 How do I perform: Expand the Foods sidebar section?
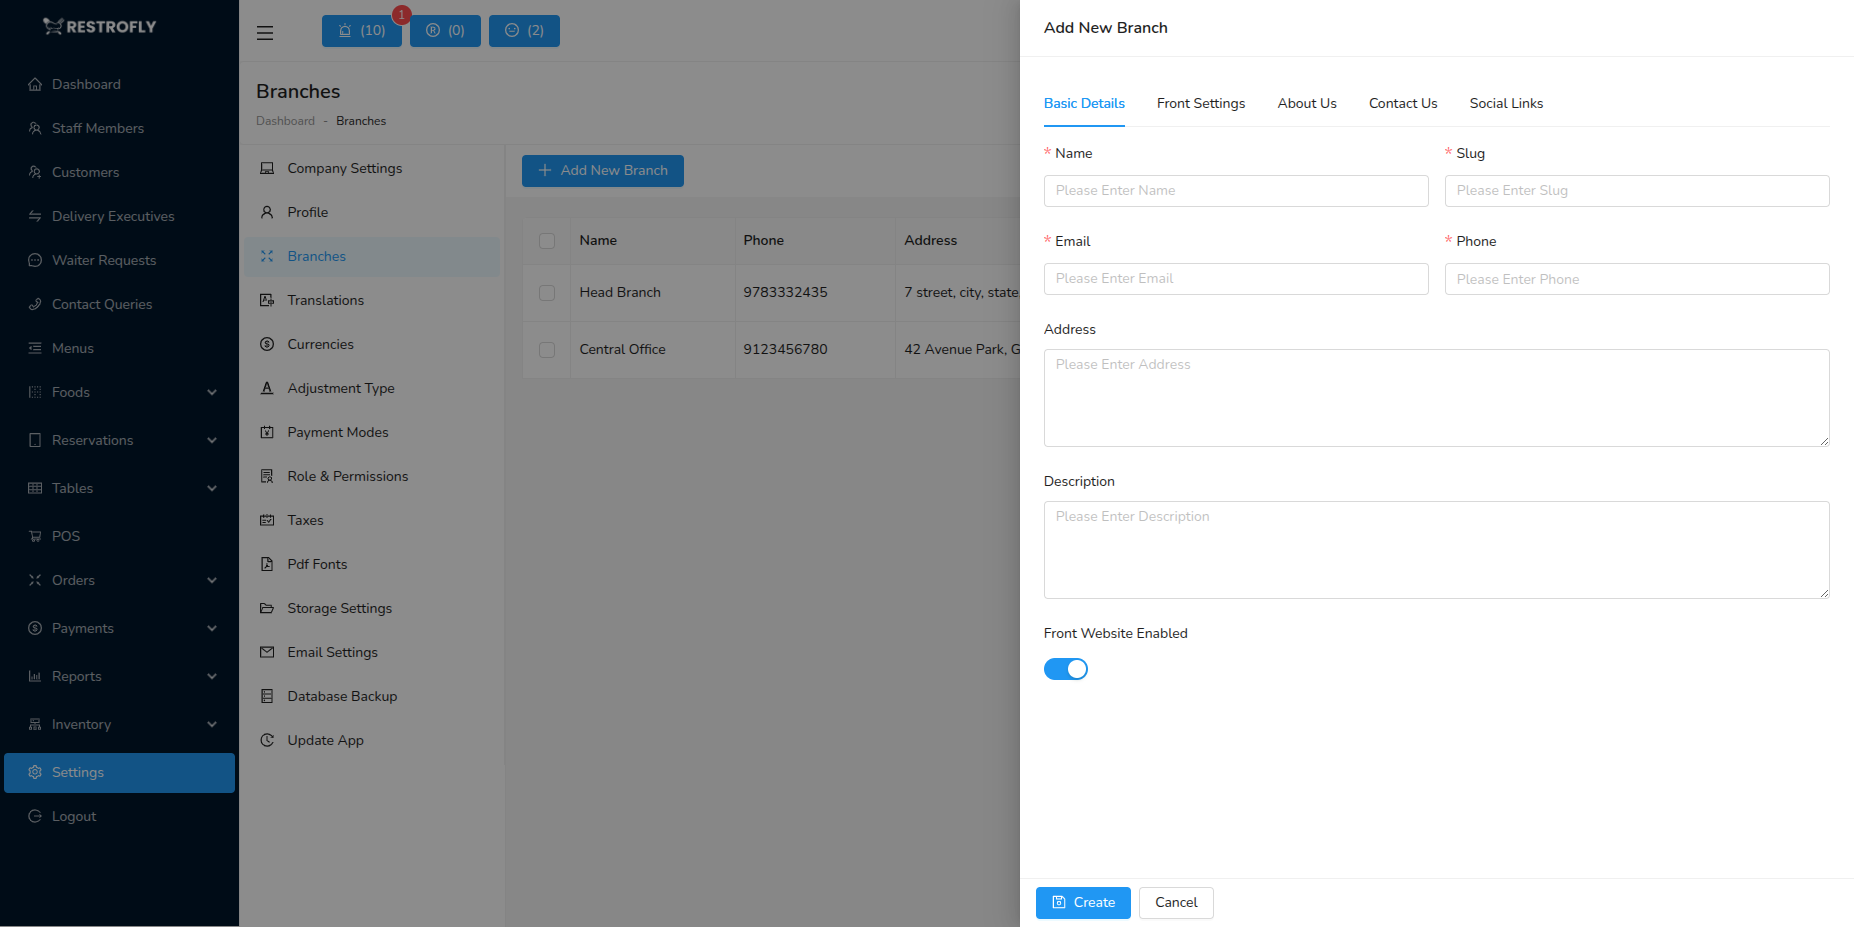click(x=71, y=392)
